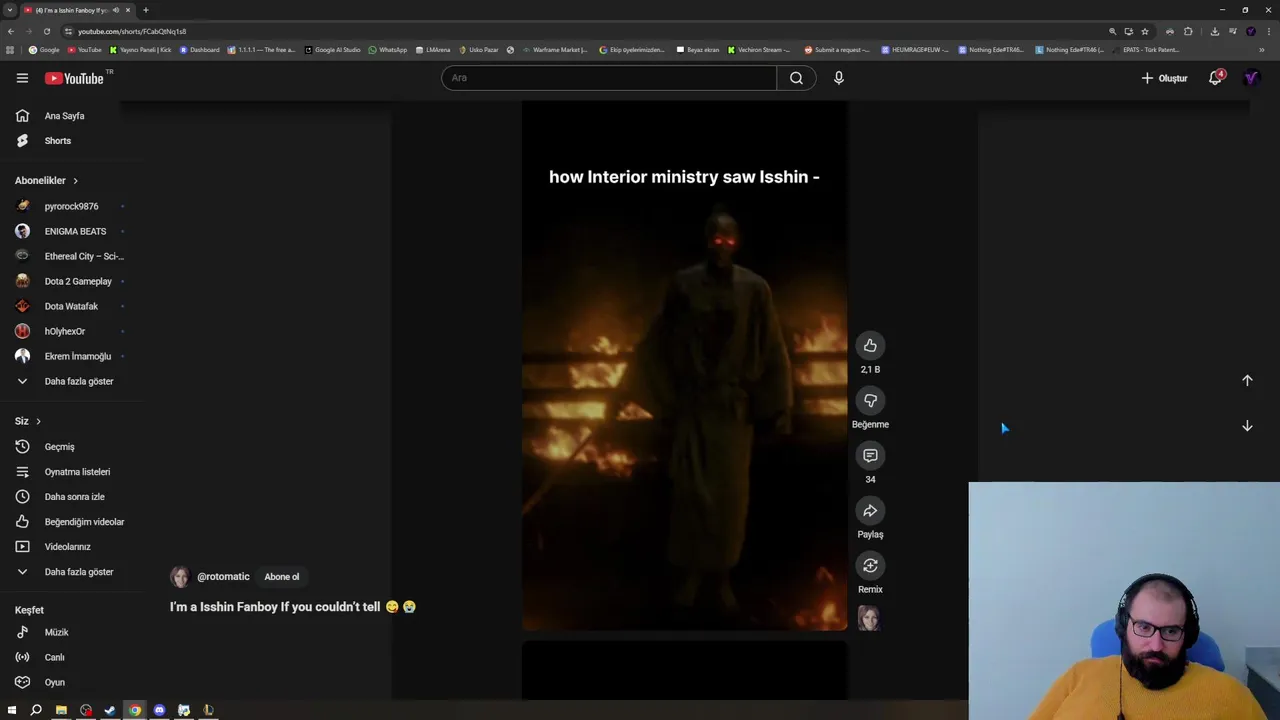
Task: Reload the page in Chrome
Action: click(46, 31)
